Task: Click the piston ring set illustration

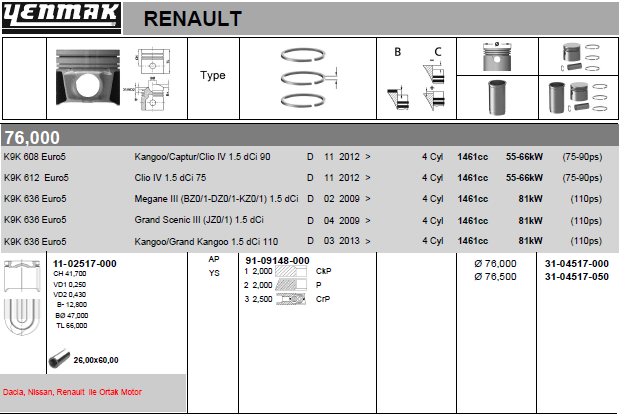Action: (310, 78)
